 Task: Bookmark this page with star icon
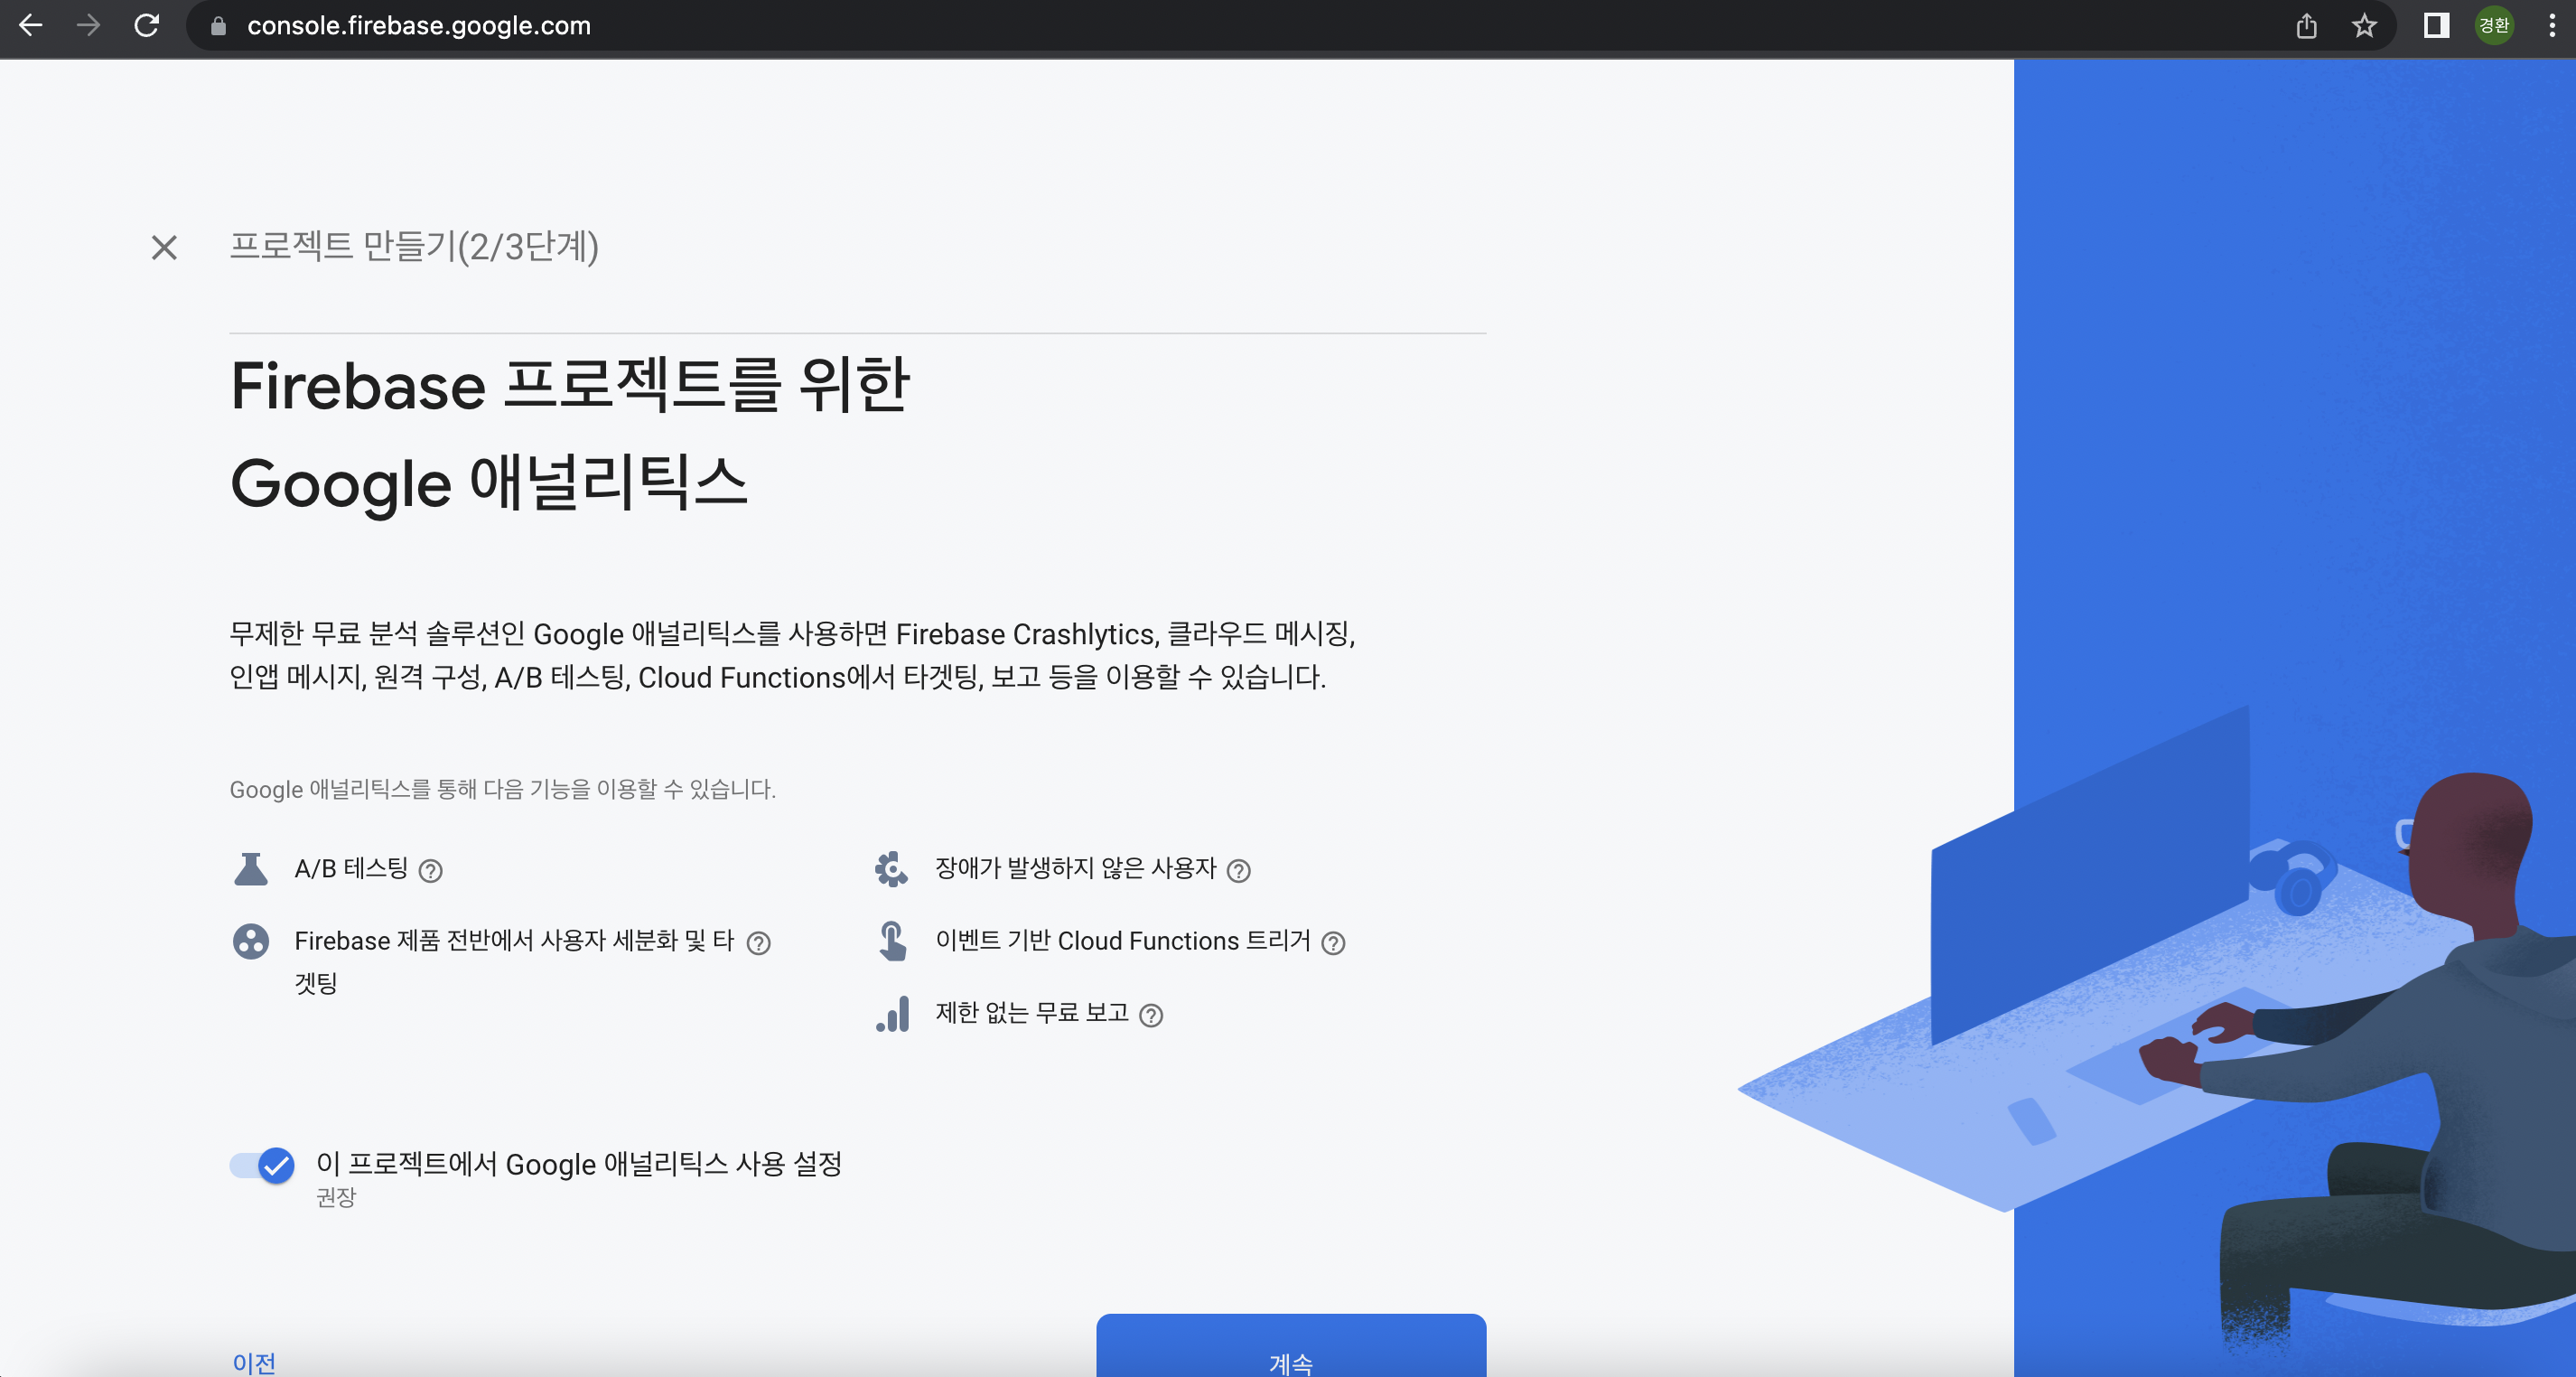click(x=2364, y=25)
